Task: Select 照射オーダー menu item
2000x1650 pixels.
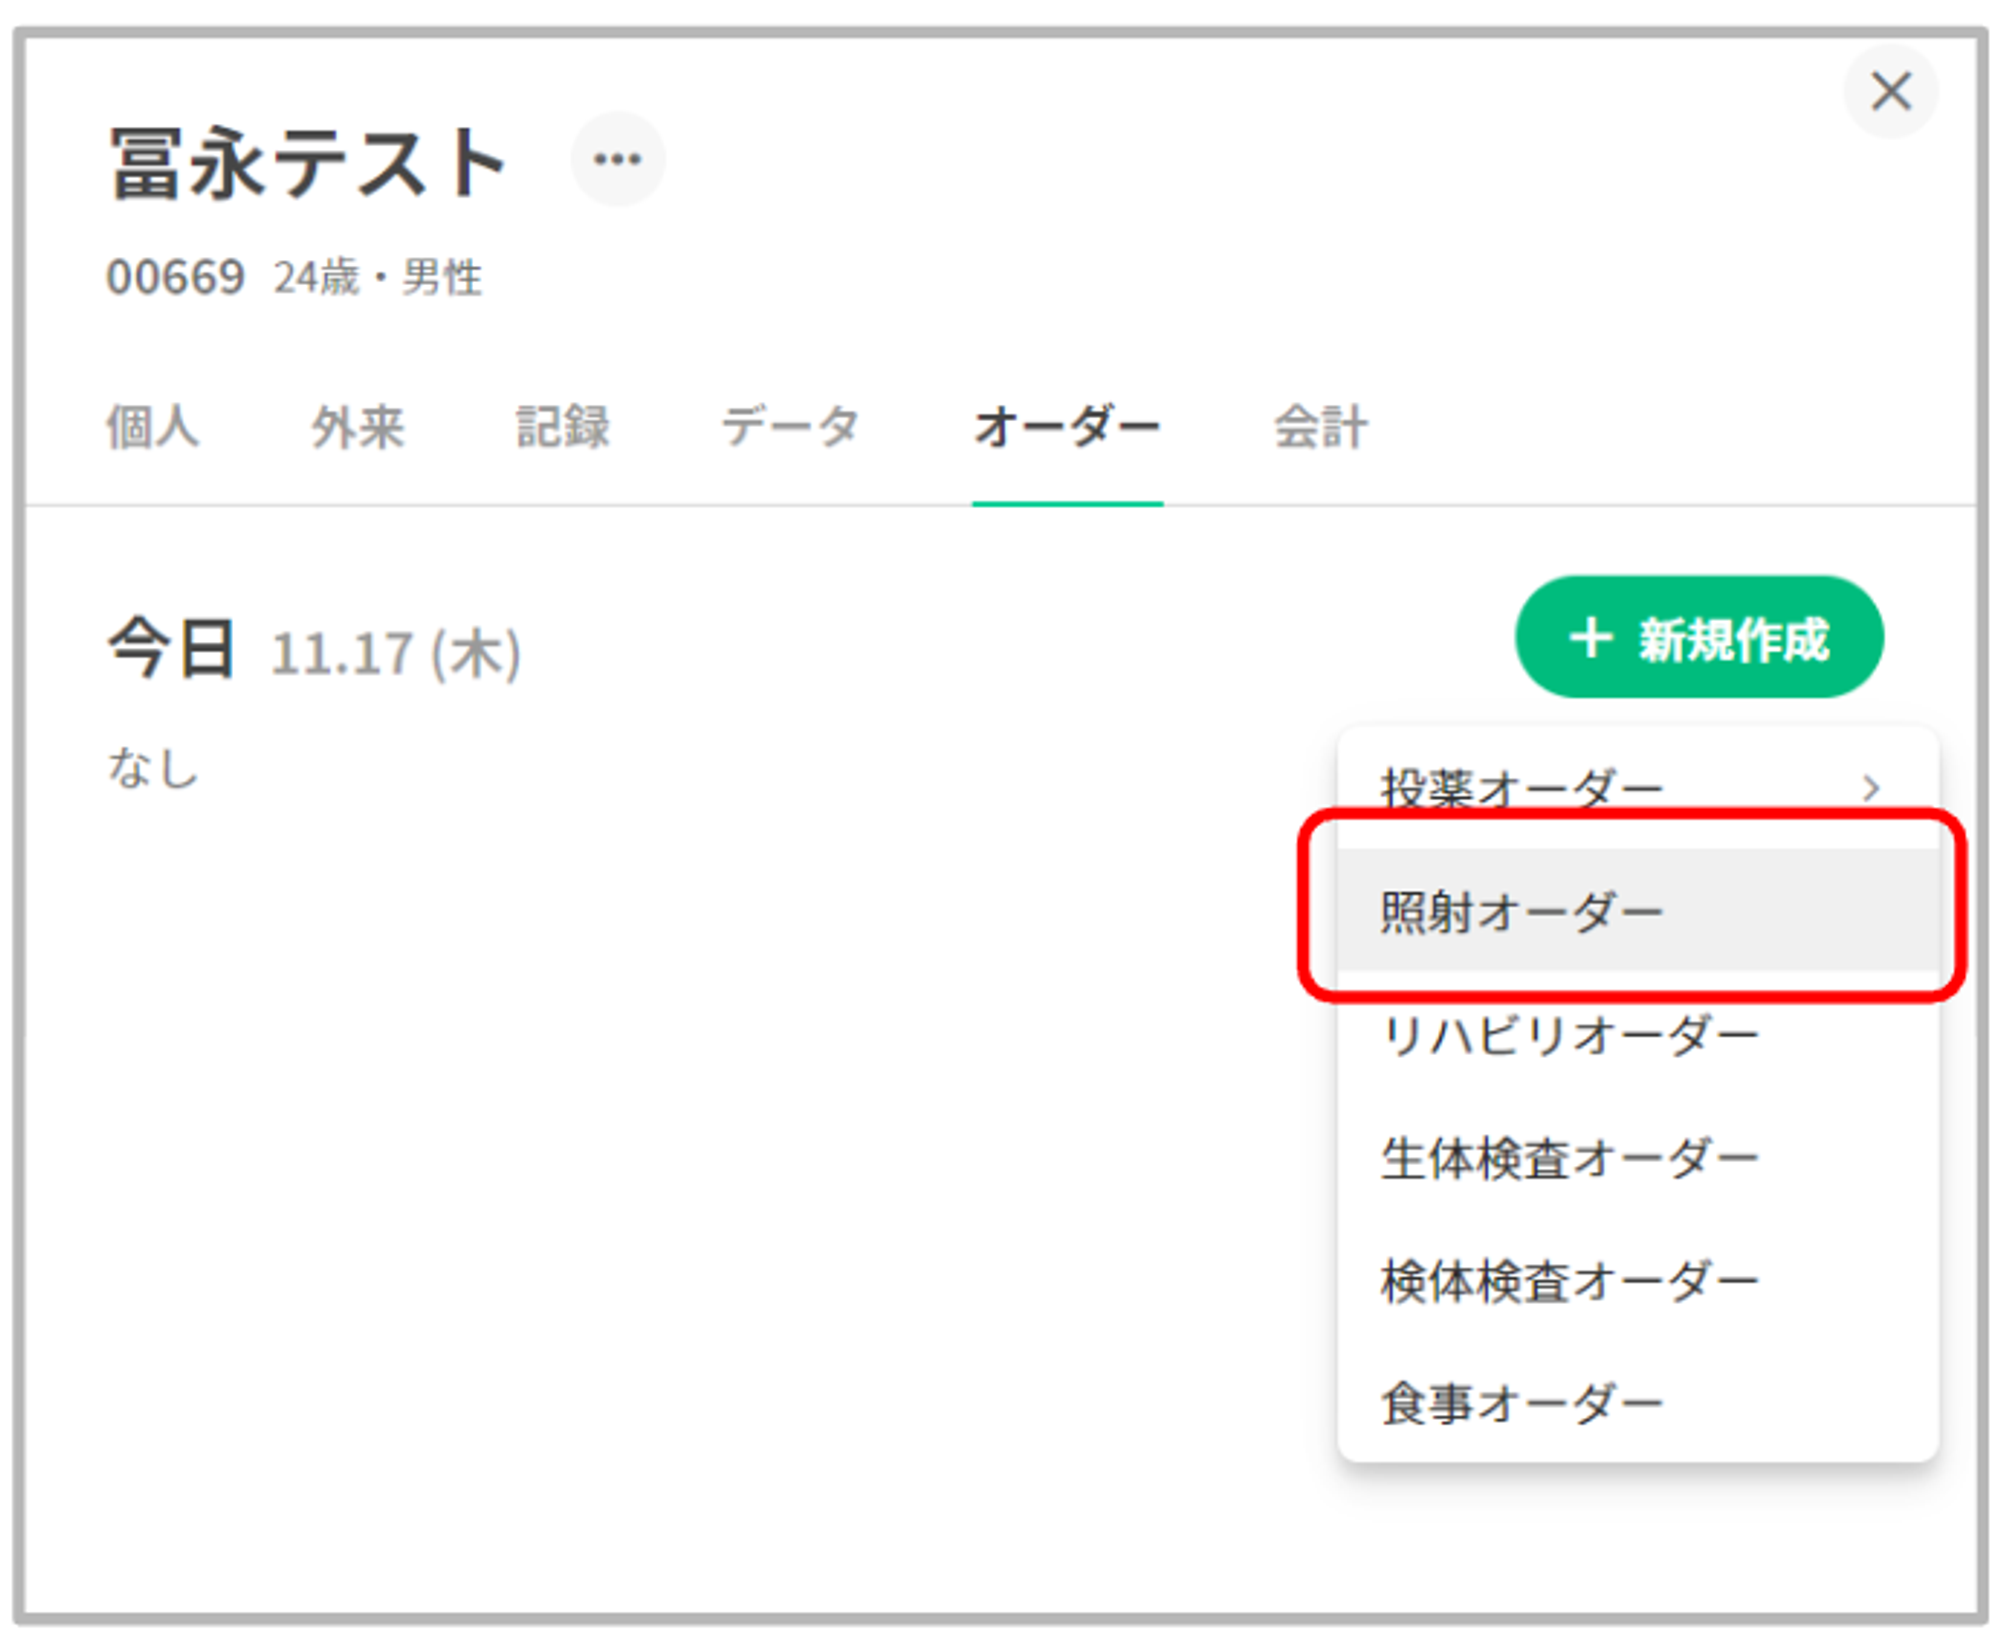Action: click(1520, 911)
